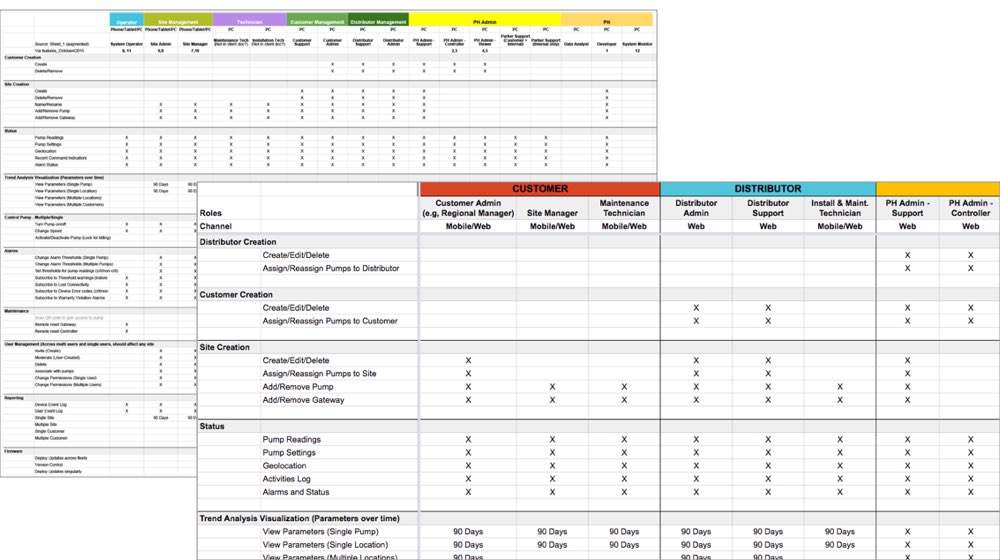This screenshot has height=560, width=1000.
Task: Select the Install & Maint. Technician column header
Action: point(840,208)
